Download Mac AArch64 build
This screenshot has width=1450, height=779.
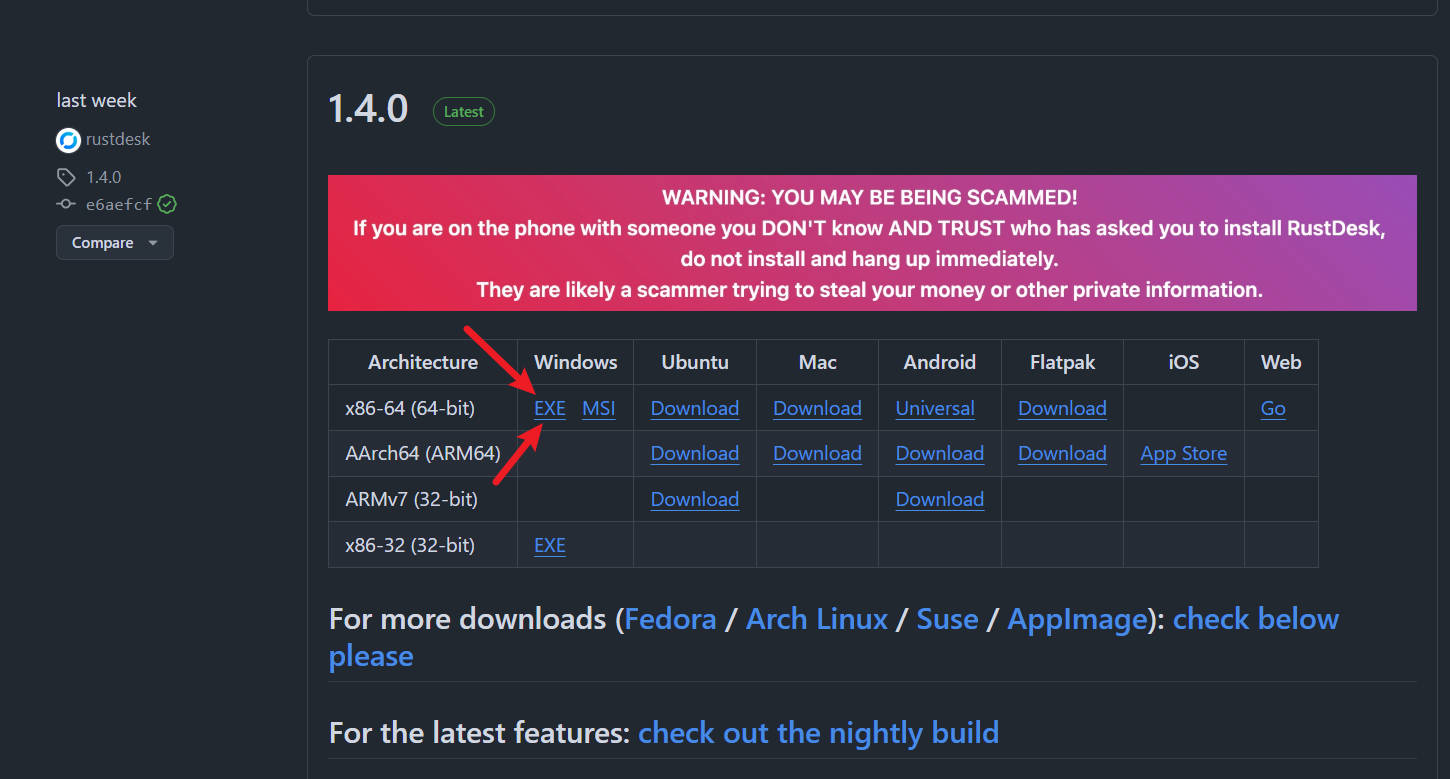(817, 453)
